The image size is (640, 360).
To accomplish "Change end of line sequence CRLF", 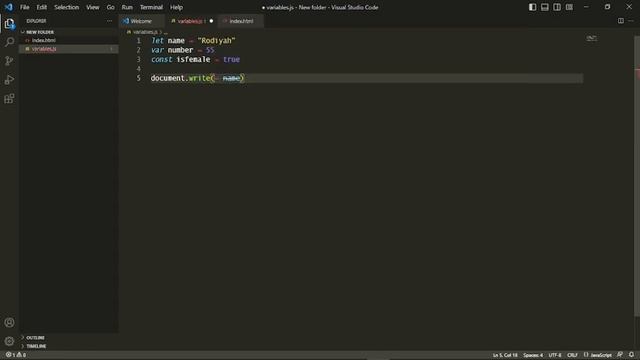I will tap(572, 355).
